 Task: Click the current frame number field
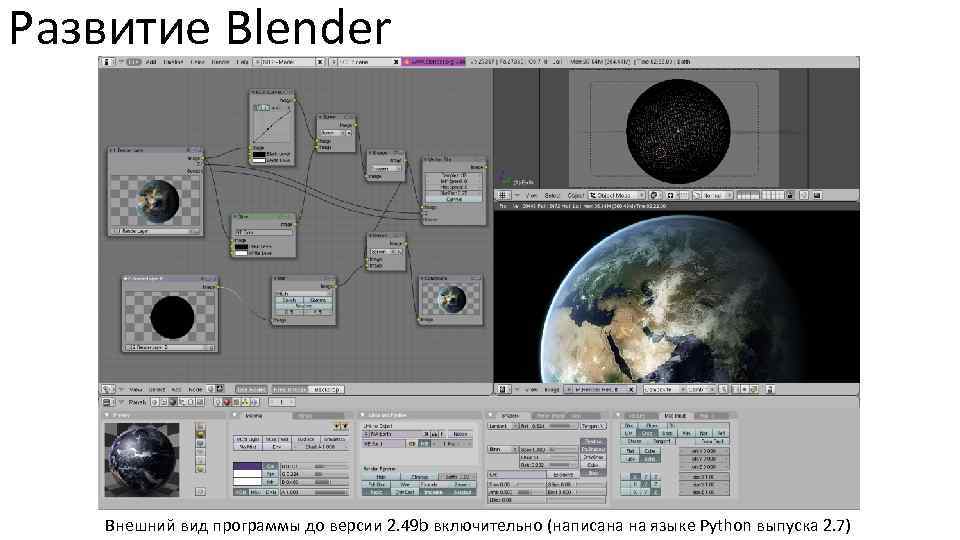pyautogui.click(x=281, y=402)
